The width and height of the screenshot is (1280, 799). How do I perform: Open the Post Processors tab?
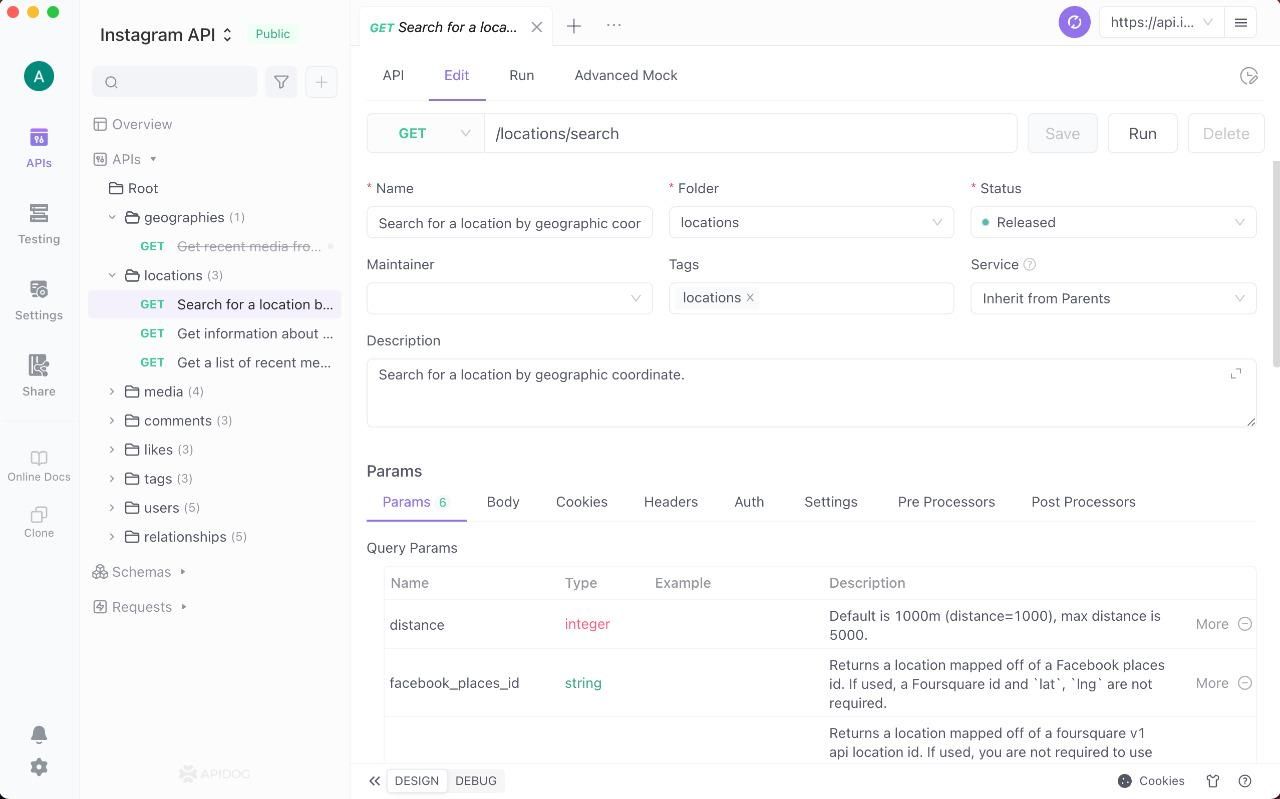click(1083, 502)
